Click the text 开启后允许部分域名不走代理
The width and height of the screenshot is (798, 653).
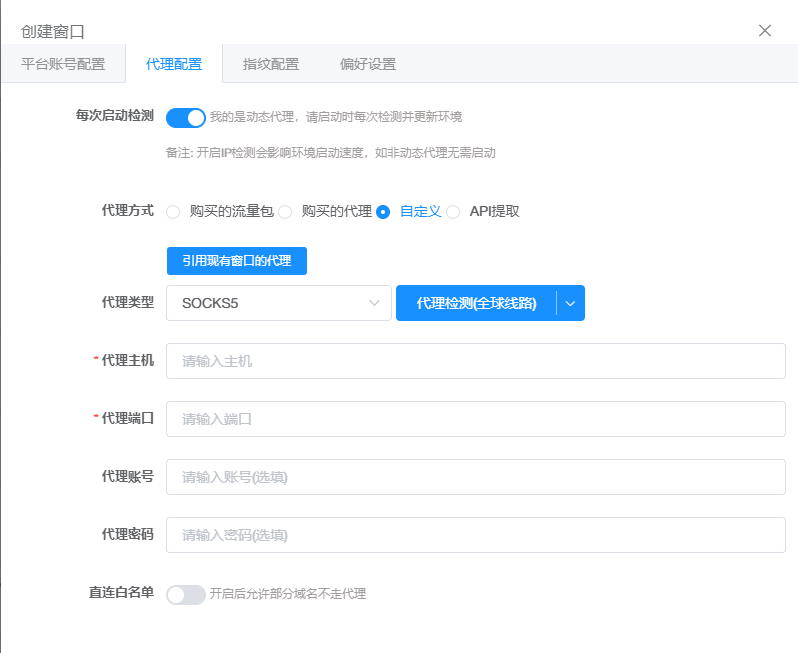[x=288, y=594]
